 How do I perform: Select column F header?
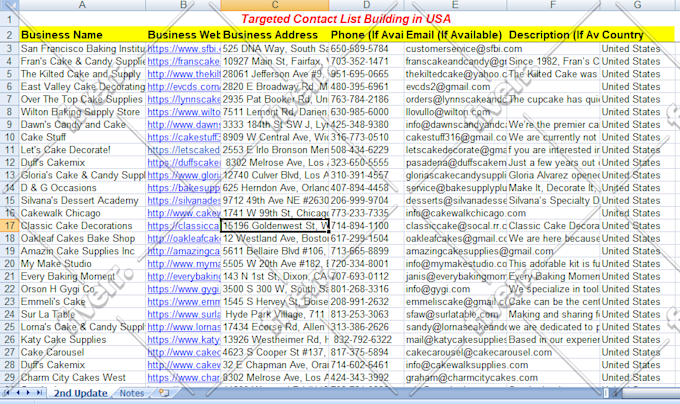pos(553,5)
